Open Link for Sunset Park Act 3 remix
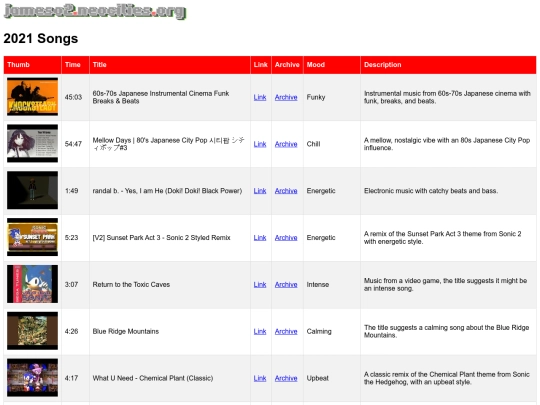This screenshot has height=405, width=540. tap(260, 238)
